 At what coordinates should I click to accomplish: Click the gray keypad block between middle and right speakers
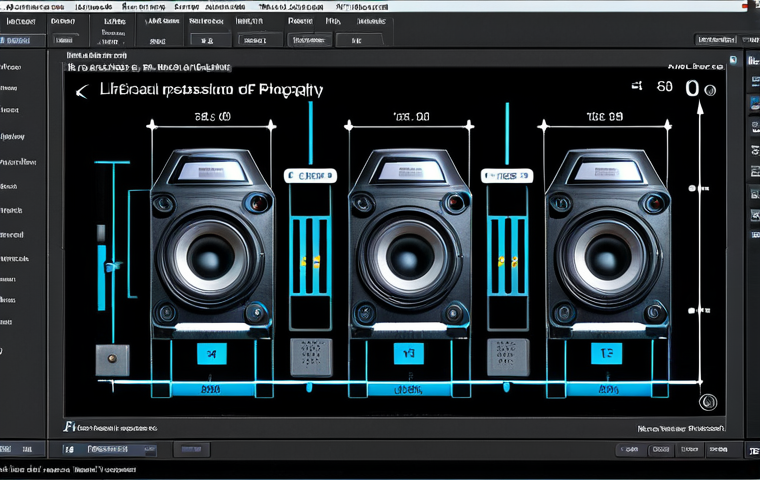[508, 357]
